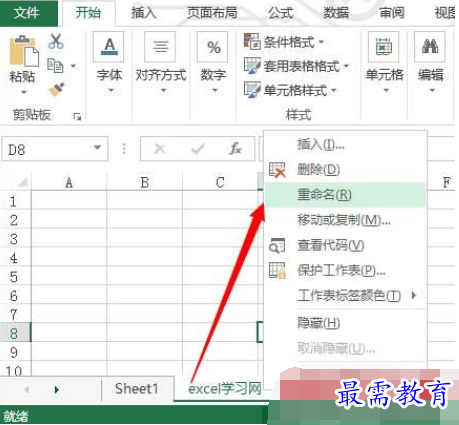Select column C header
This screenshot has width=459, height=425.
pos(220,183)
